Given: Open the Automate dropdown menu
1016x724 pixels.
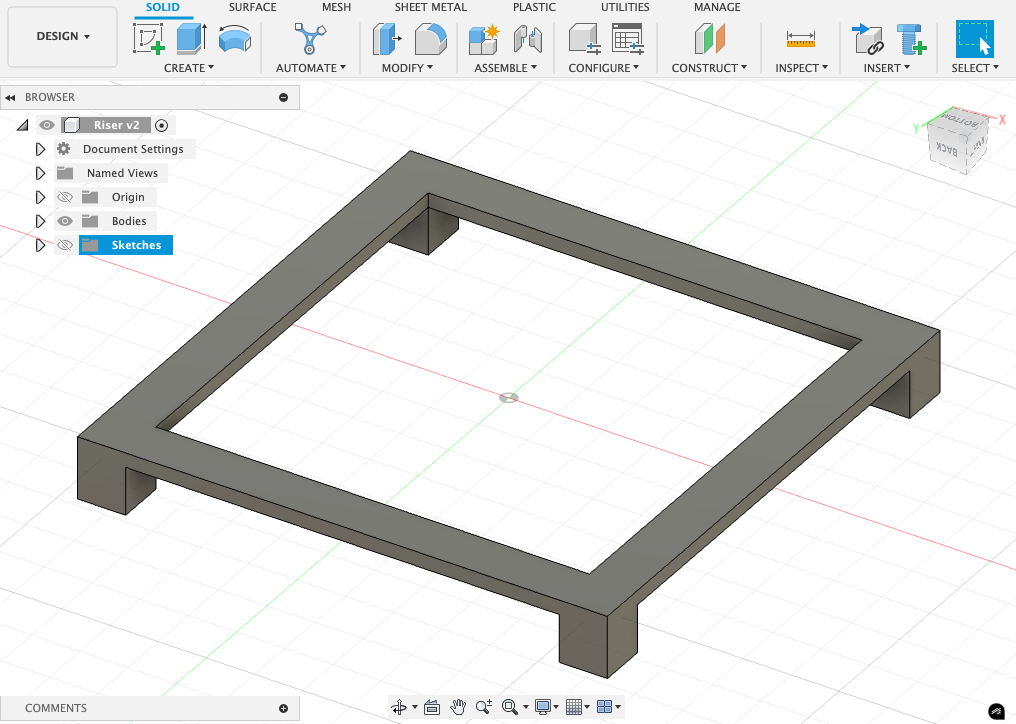Looking at the screenshot, I should [x=310, y=68].
